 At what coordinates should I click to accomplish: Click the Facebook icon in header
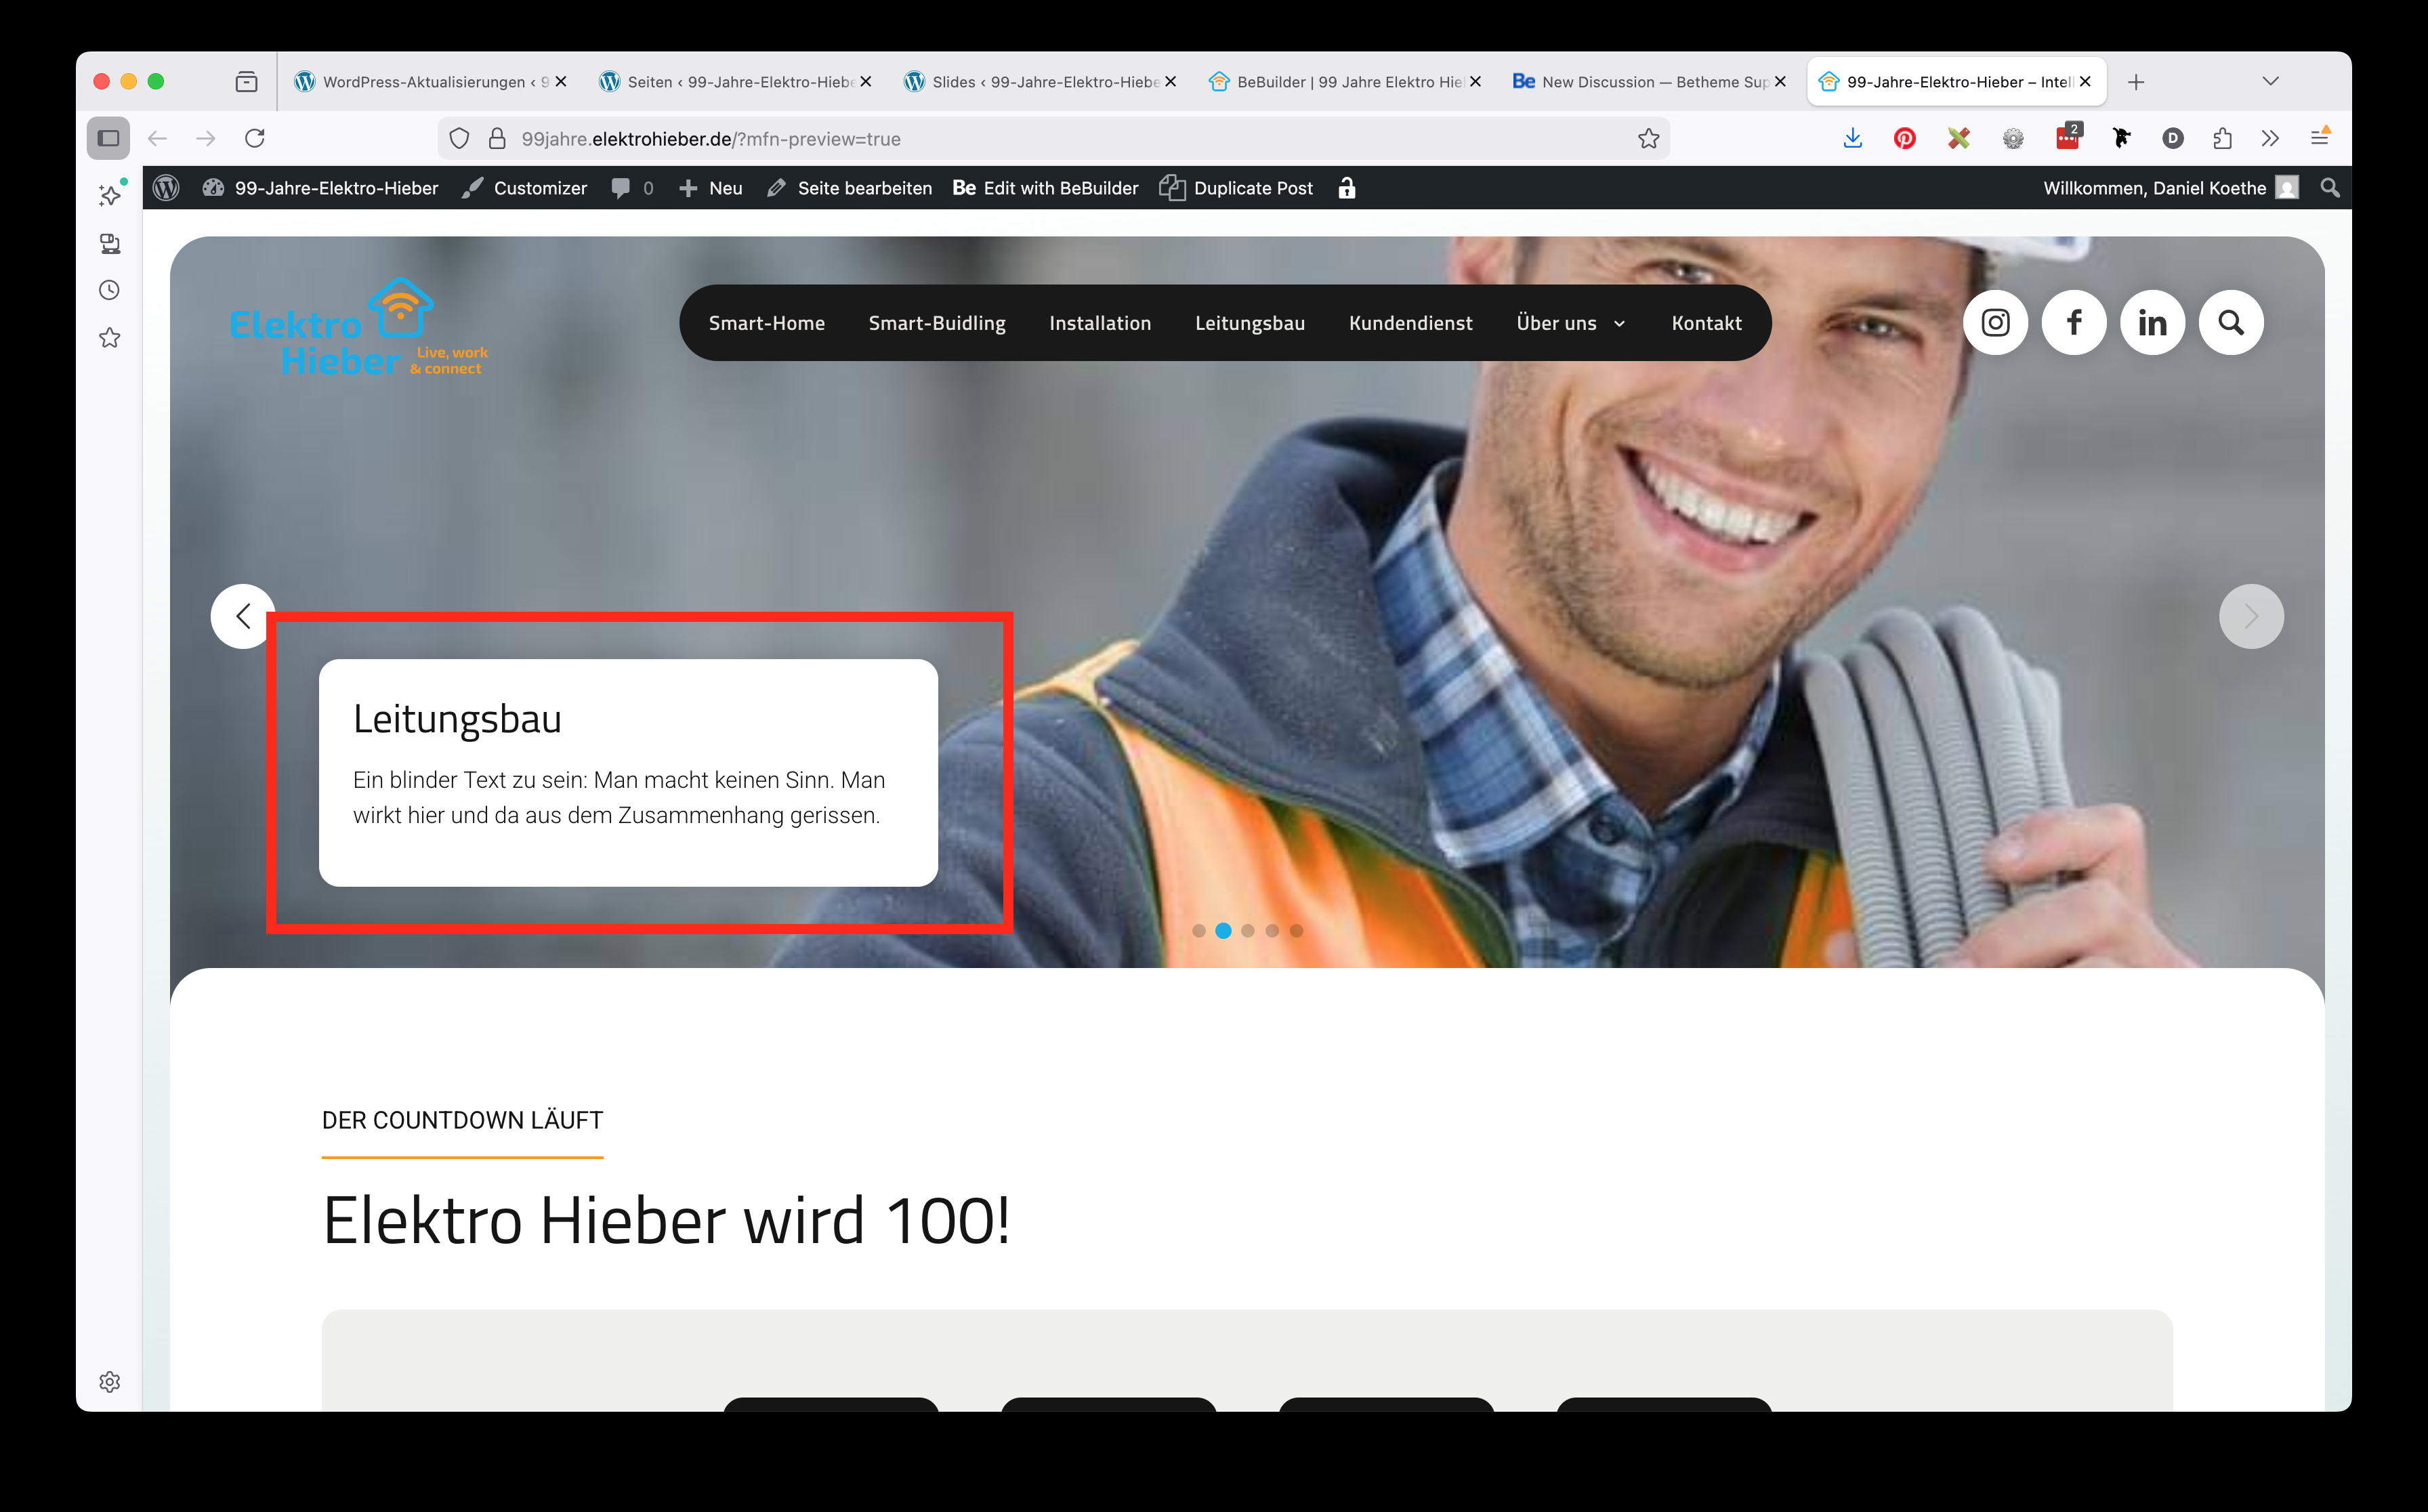(x=2074, y=323)
